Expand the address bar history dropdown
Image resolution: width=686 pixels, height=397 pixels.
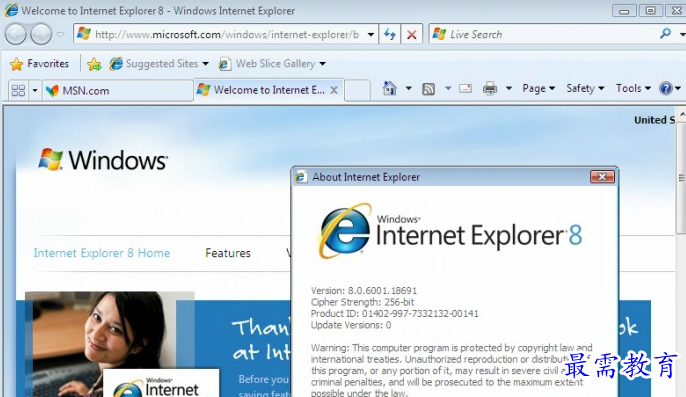pyautogui.click(x=371, y=35)
